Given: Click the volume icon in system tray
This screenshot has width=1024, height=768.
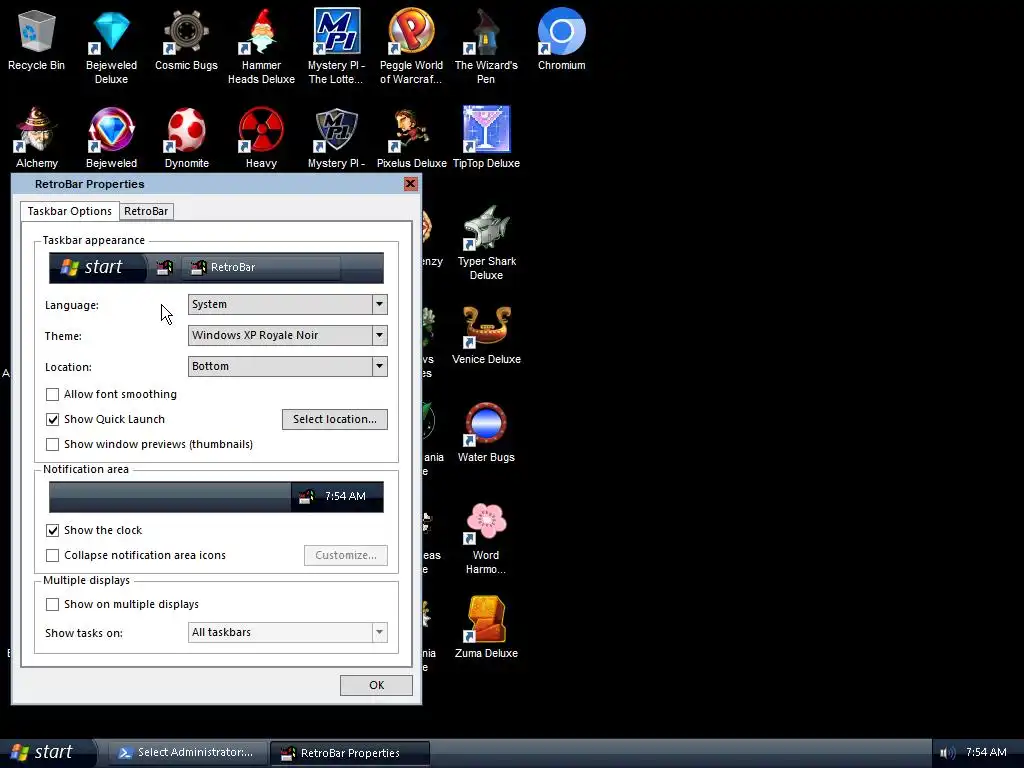Looking at the screenshot, I should [x=948, y=753].
